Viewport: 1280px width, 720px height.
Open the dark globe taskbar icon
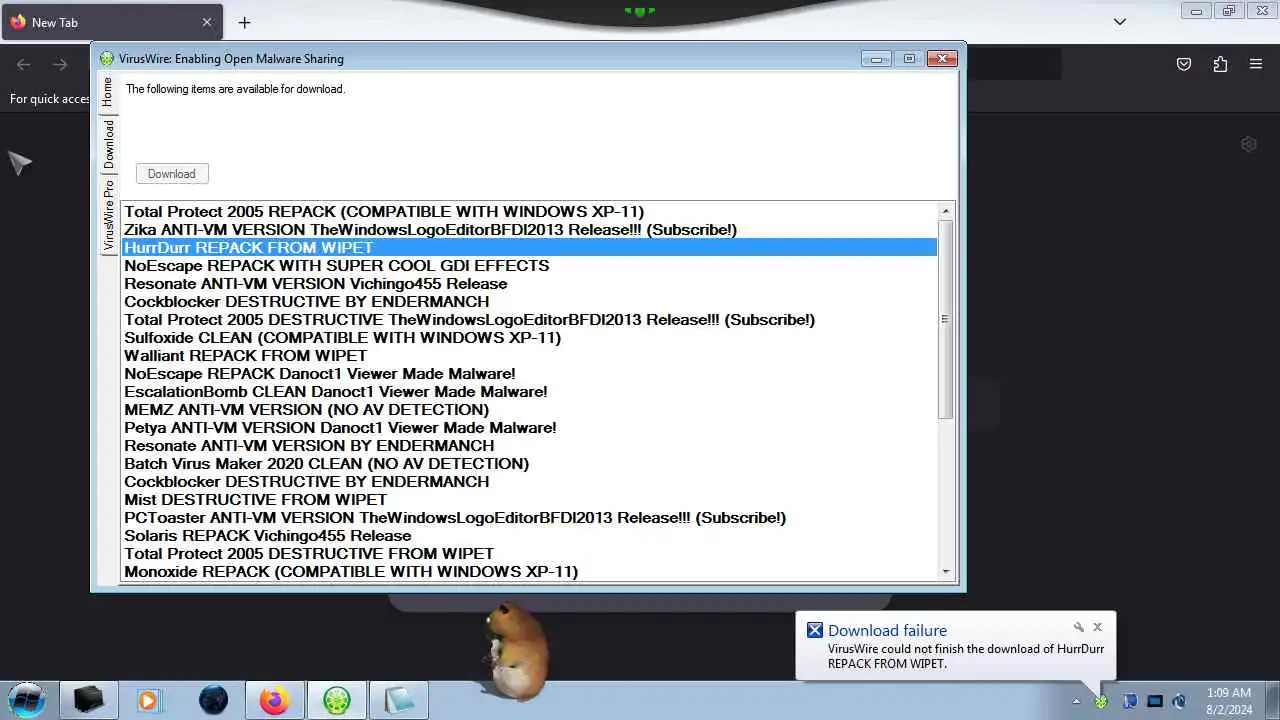click(213, 700)
